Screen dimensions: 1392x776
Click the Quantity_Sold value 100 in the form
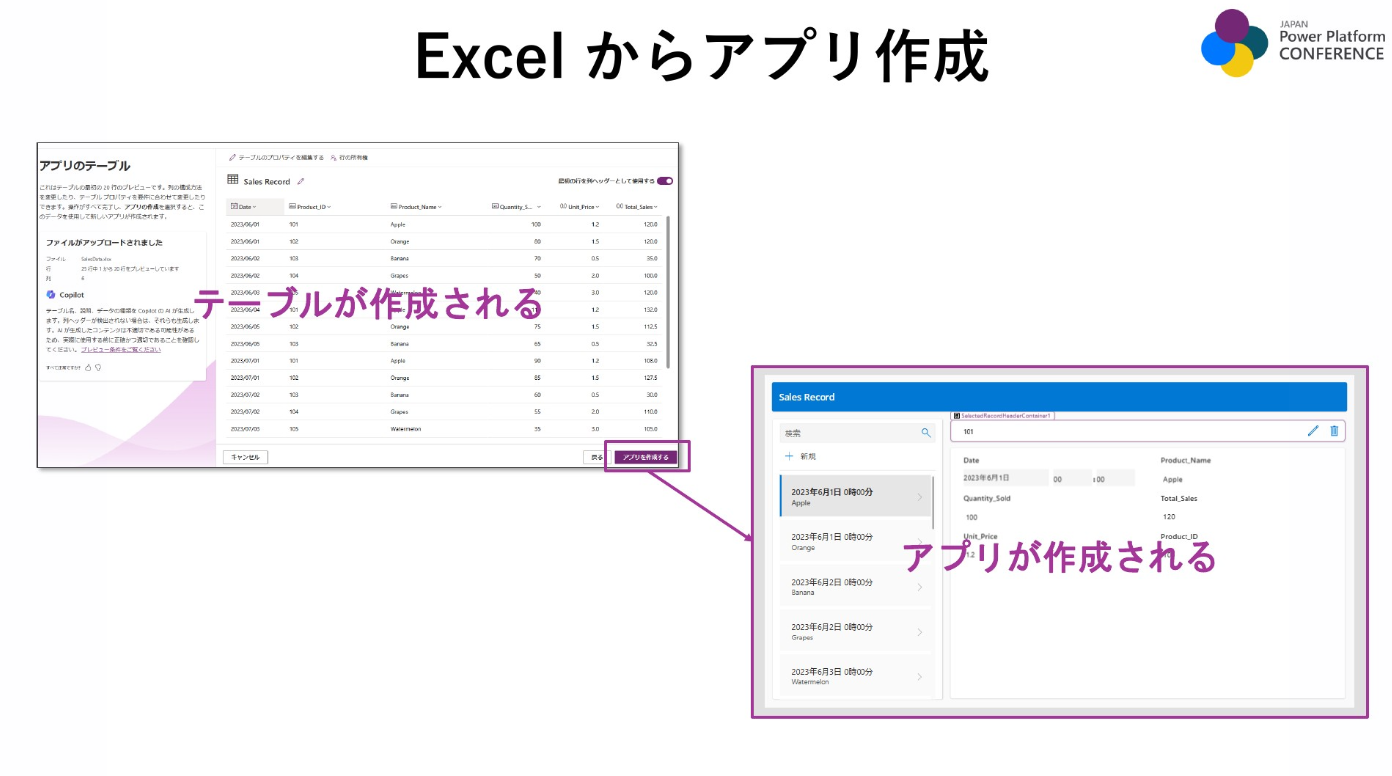coord(972,517)
